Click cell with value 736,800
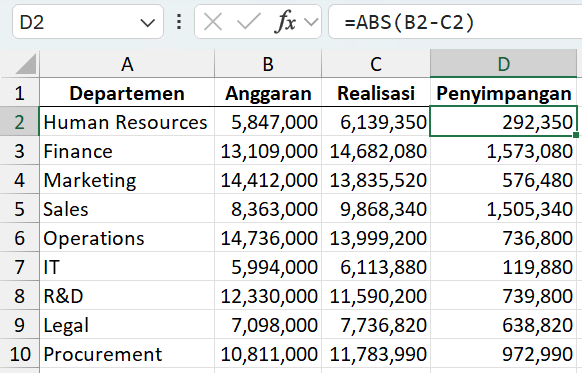582x373 pixels. pyautogui.click(x=503, y=238)
